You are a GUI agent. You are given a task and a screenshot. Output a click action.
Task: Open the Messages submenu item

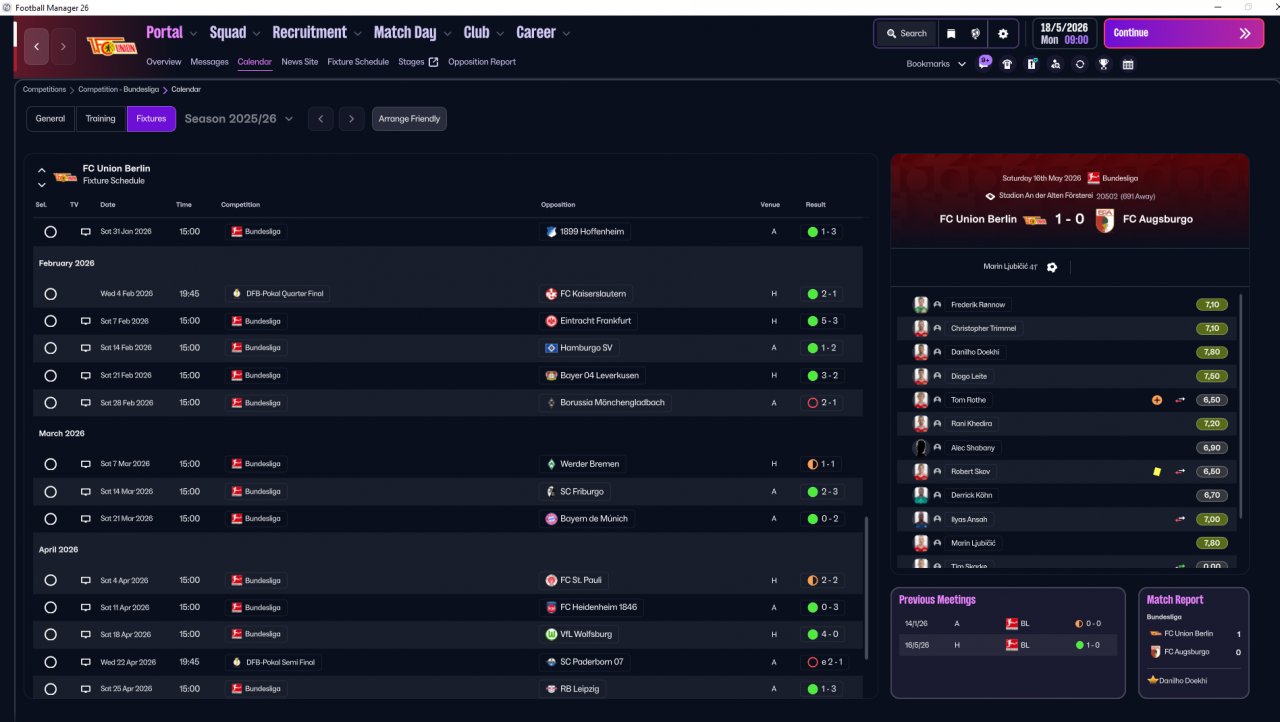pyautogui.click(x=209, y=62)
